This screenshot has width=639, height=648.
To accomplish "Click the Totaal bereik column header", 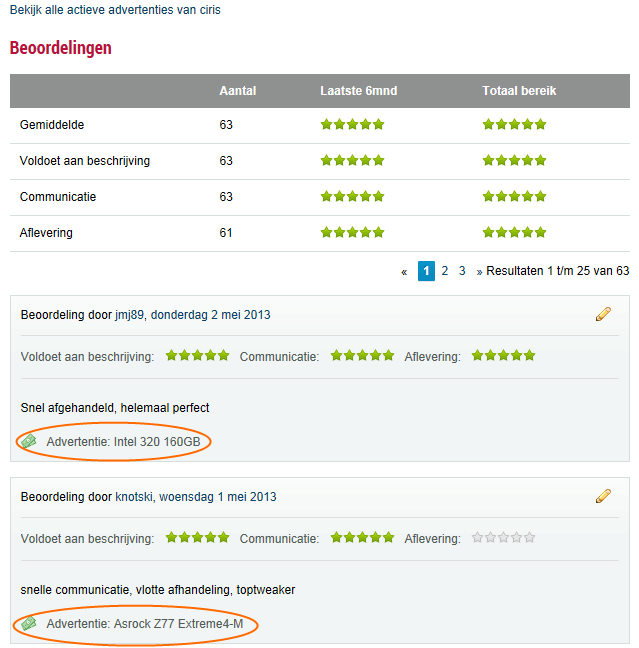I will [519, 91].
